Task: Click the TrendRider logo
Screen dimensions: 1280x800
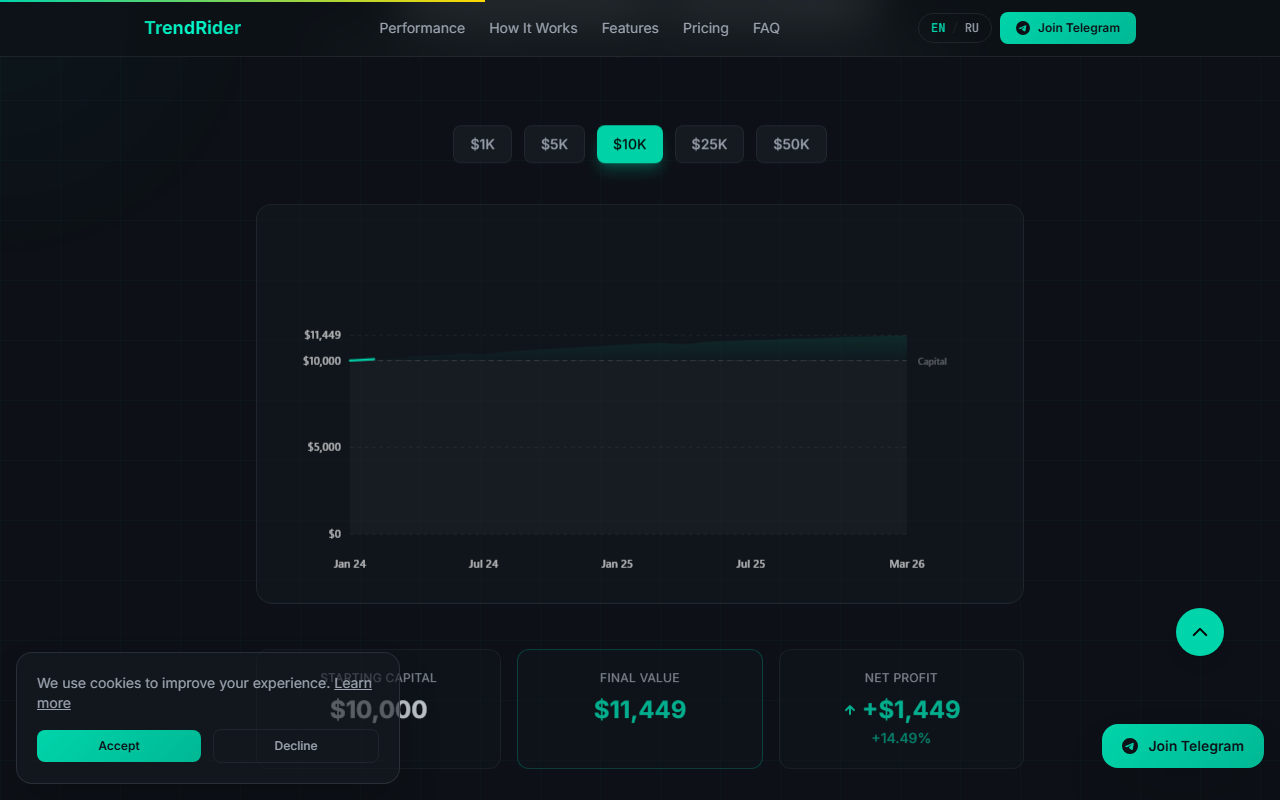Action: (192, 28)
